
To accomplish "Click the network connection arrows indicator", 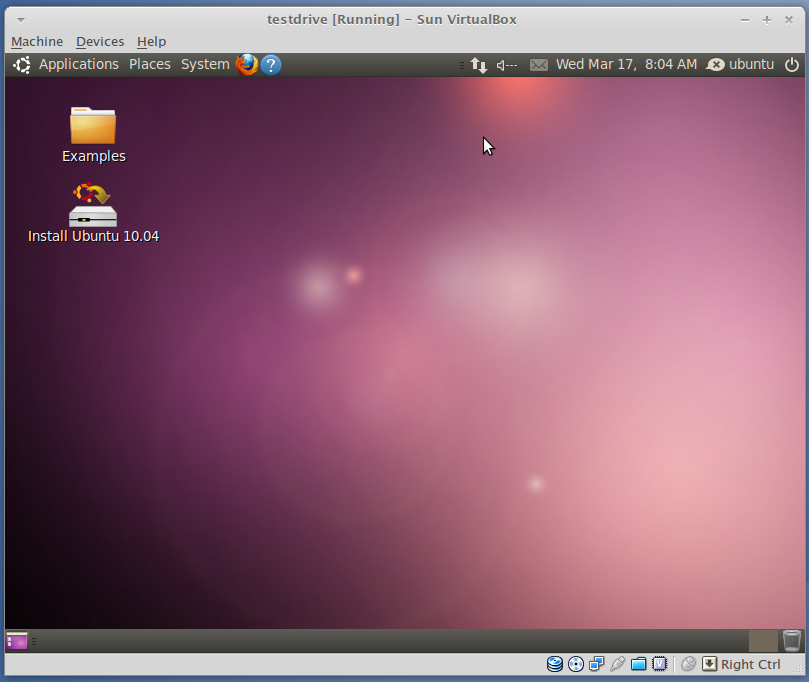I will 479,65.
